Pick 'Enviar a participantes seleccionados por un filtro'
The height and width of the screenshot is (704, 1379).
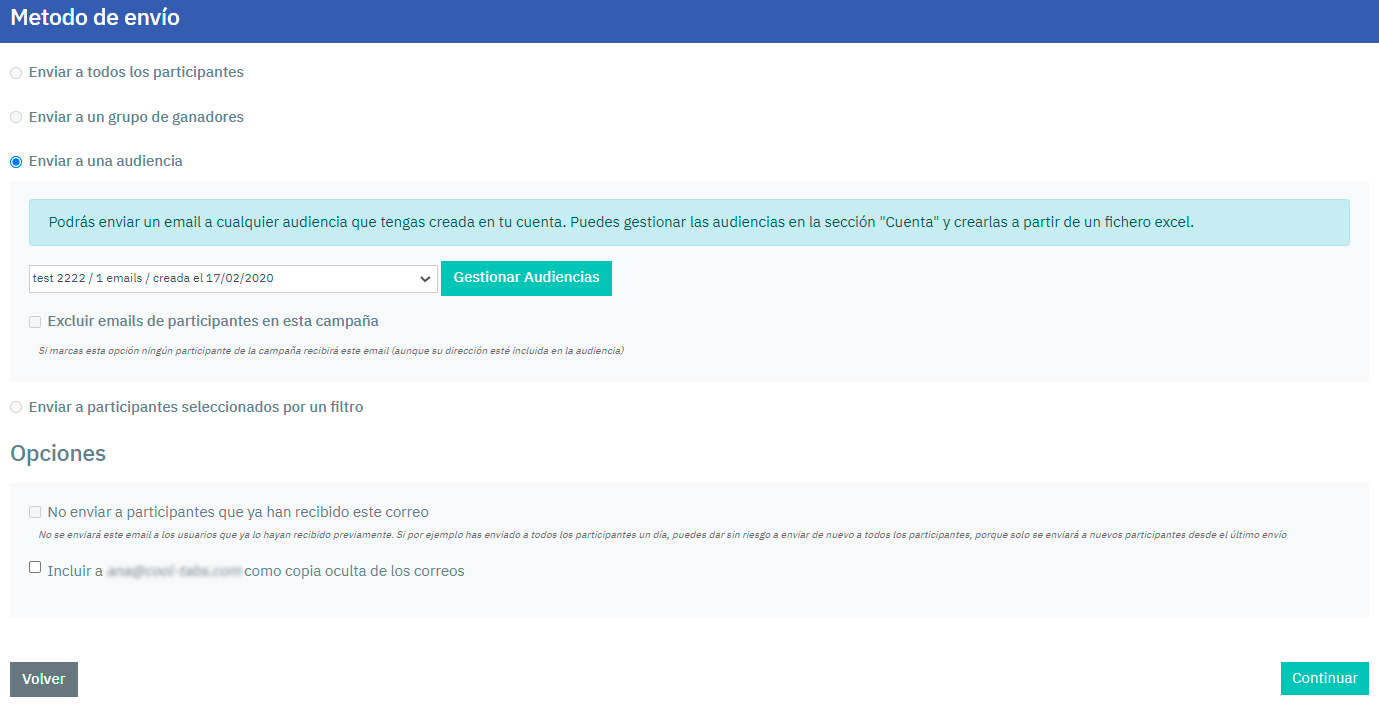(16, 408)
